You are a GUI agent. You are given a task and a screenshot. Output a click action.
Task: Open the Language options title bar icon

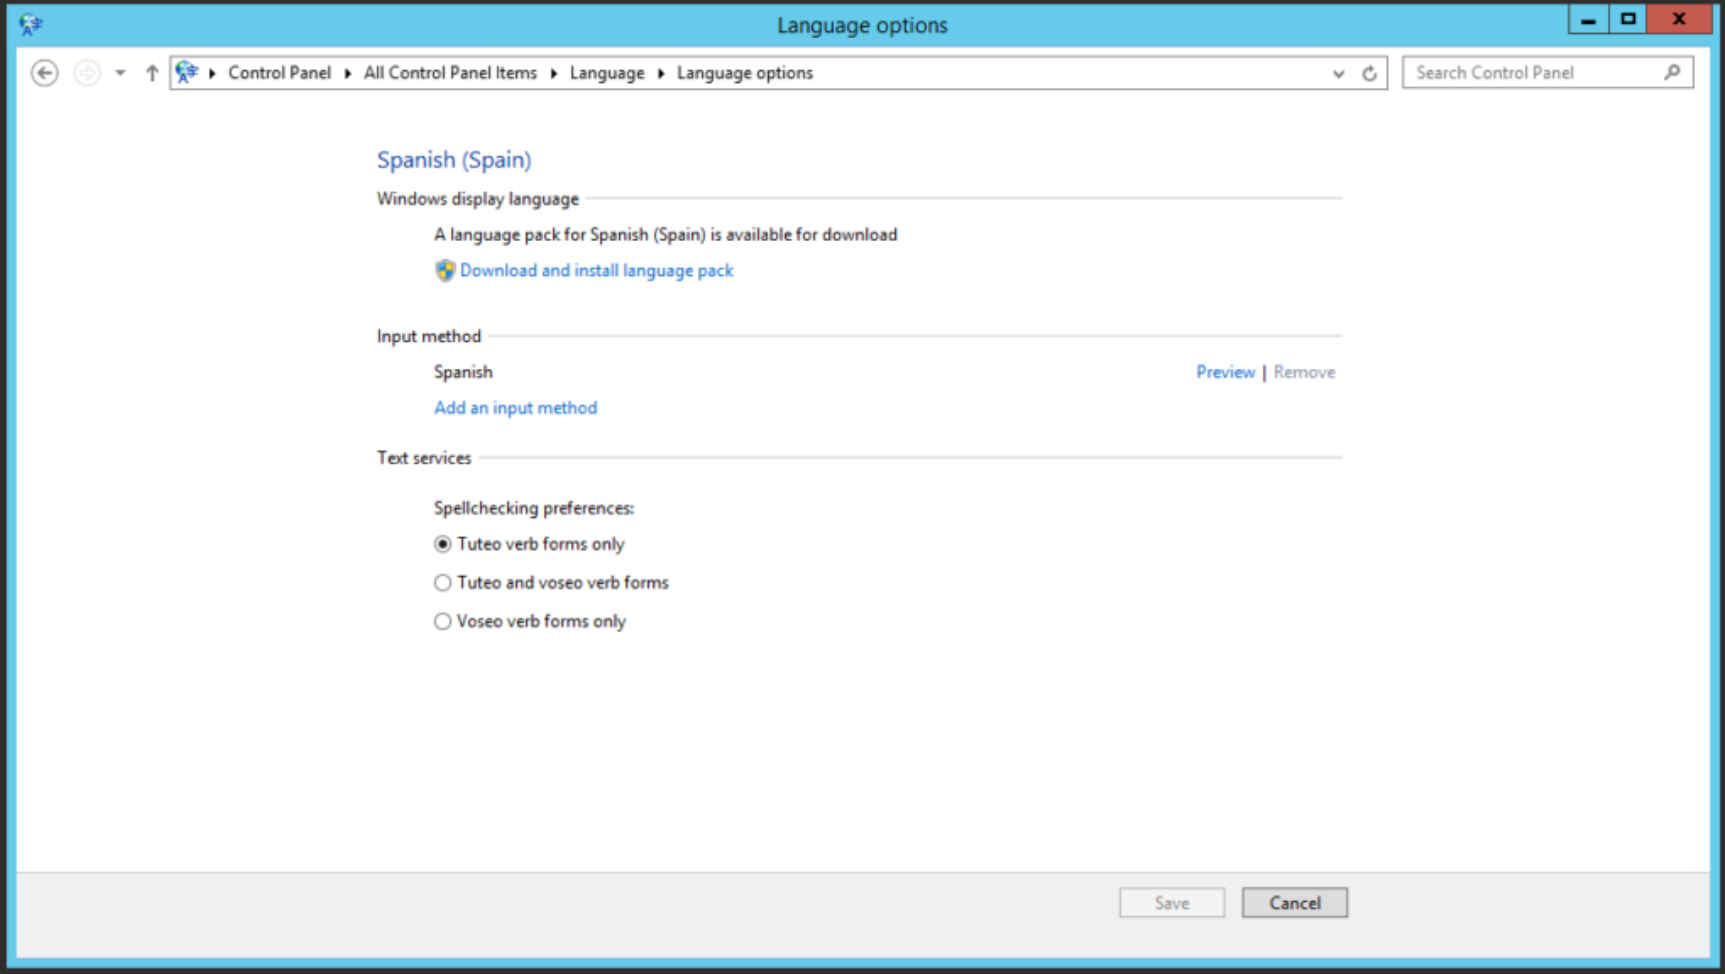coord(30,24)
